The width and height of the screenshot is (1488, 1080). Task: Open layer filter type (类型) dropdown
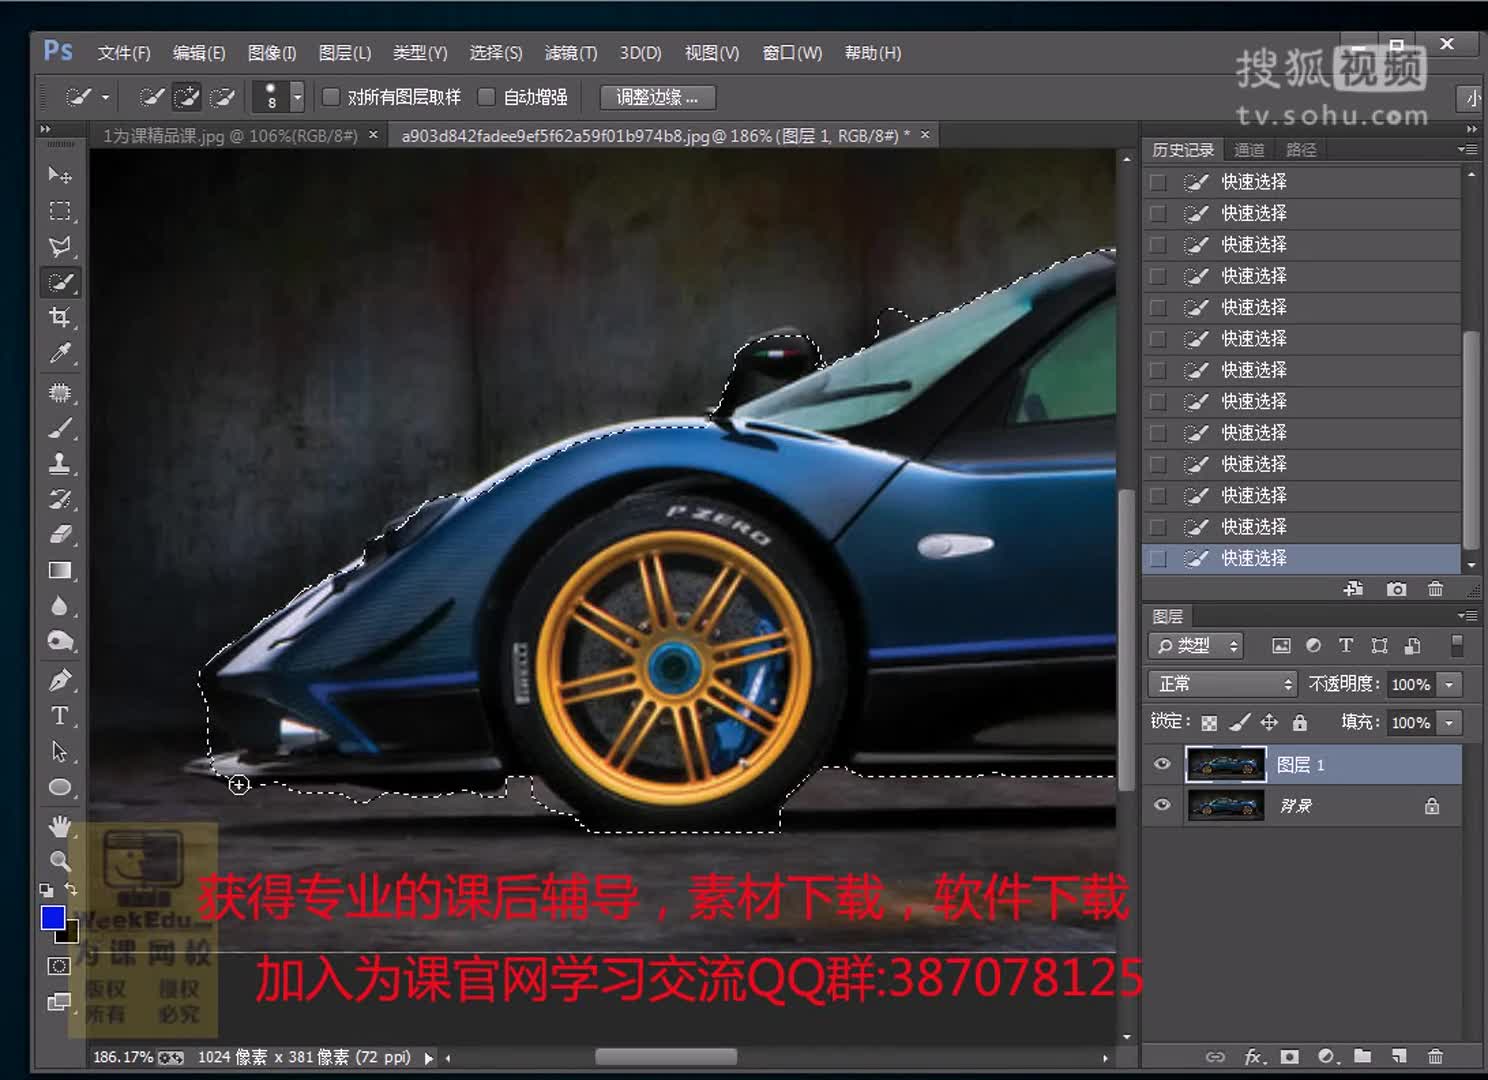1196,646
